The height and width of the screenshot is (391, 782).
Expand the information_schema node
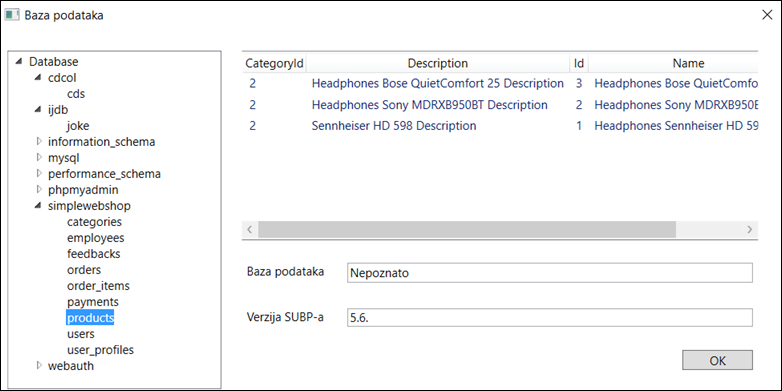(39, 142)
